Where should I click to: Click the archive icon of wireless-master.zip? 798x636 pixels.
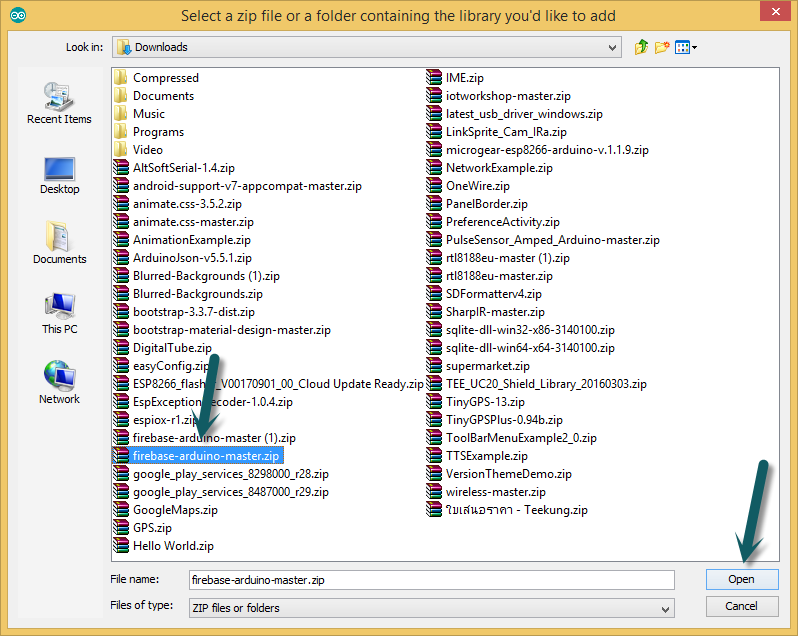434,492
